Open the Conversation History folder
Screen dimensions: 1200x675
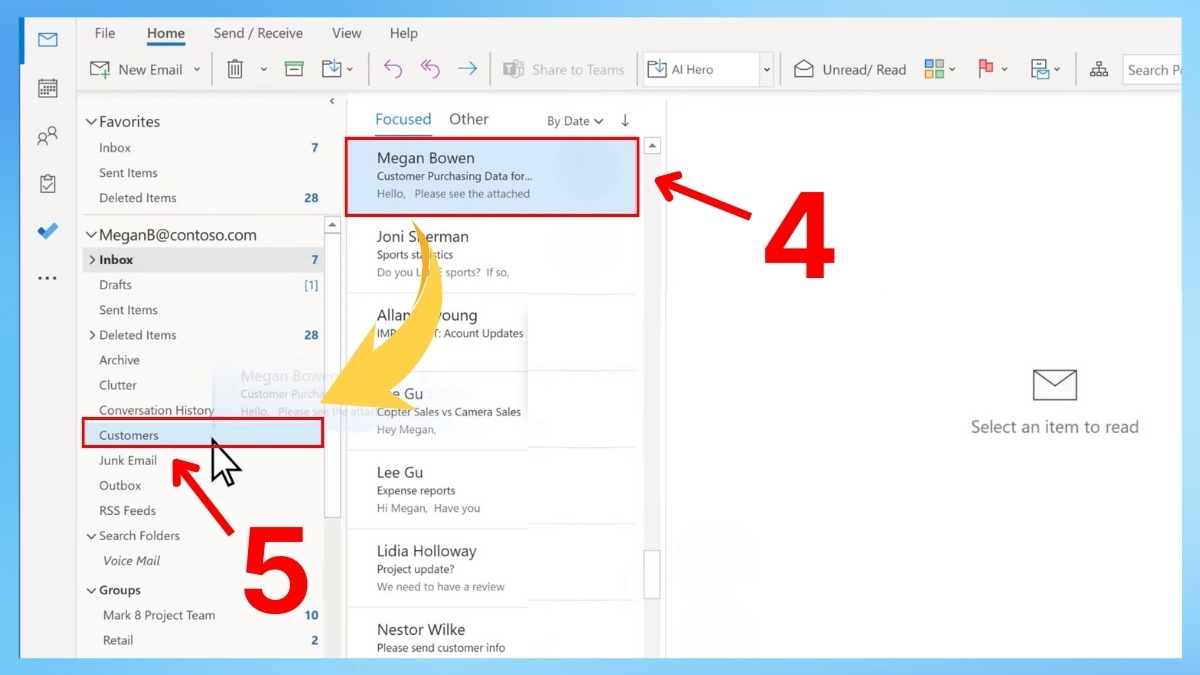(156, 410)
